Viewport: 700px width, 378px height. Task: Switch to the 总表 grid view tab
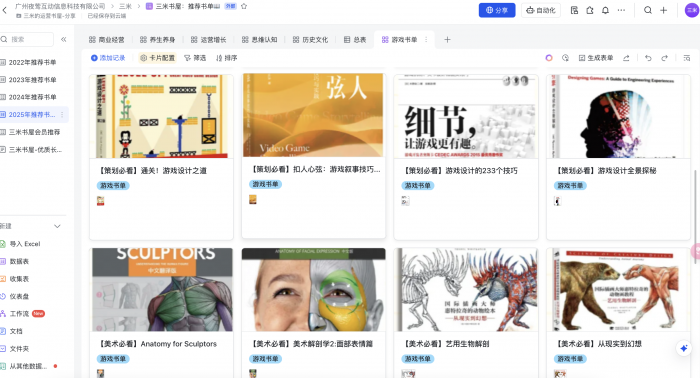[x=355, y=40]
